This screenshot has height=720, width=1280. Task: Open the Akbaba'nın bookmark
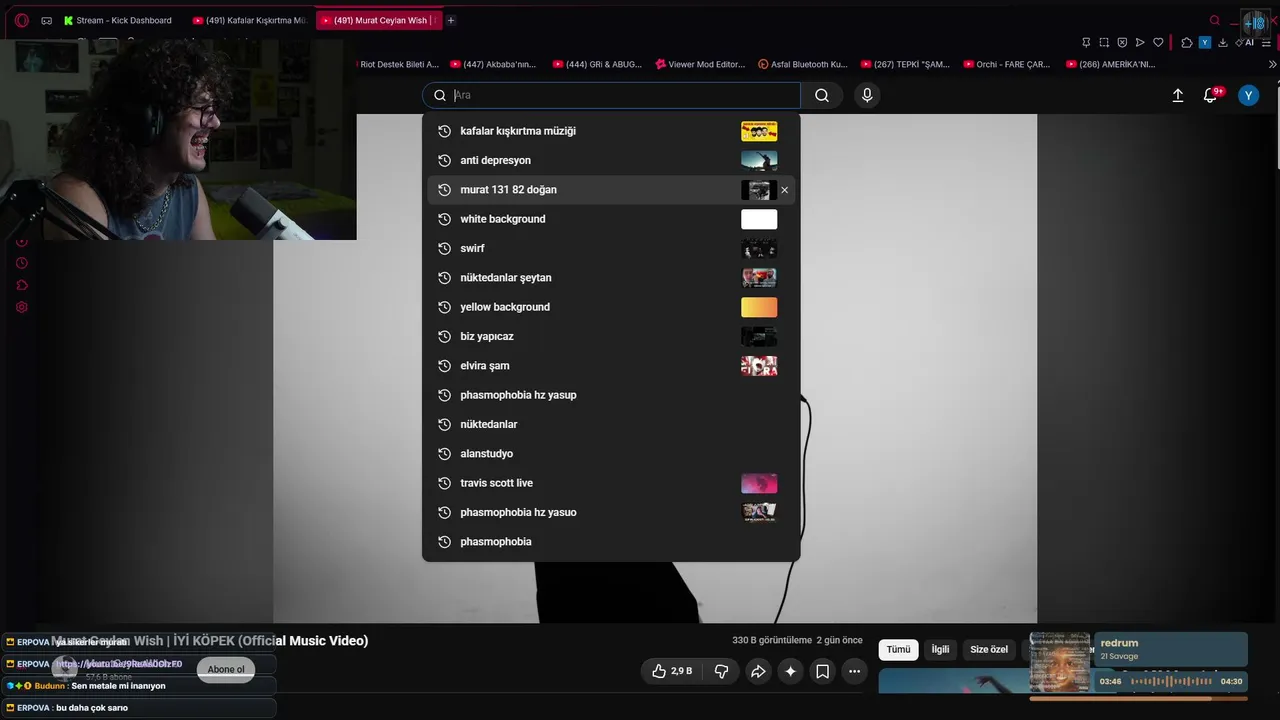(493, 64)
